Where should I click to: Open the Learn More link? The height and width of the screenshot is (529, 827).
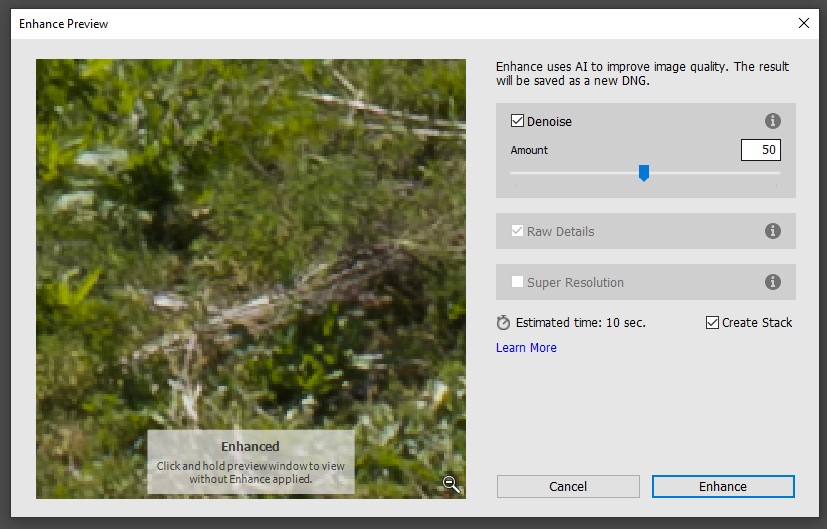(526, 348)
